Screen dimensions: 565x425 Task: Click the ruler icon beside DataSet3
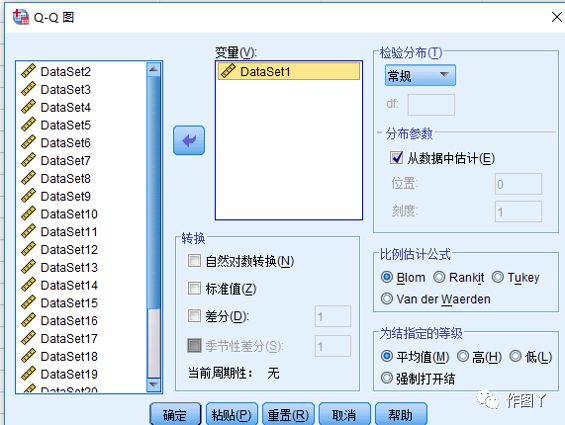(28, 89)
